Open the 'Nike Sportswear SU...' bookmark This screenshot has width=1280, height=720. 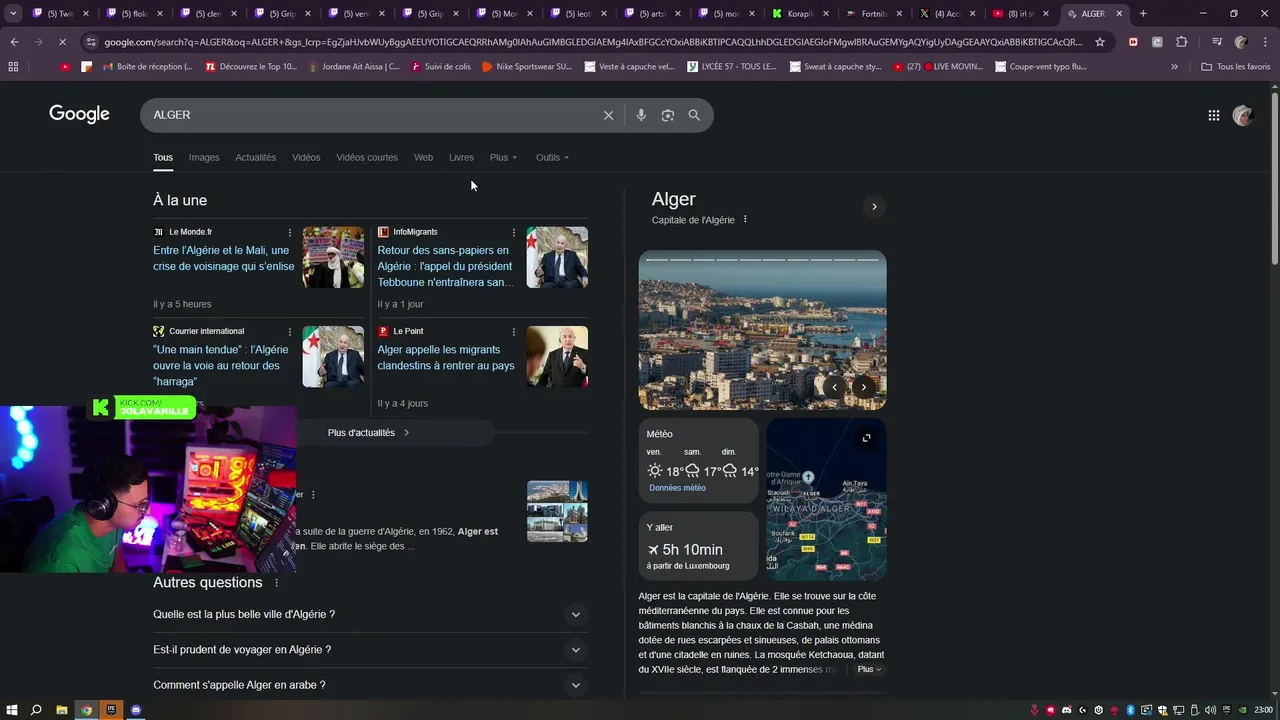coord(525,66)
